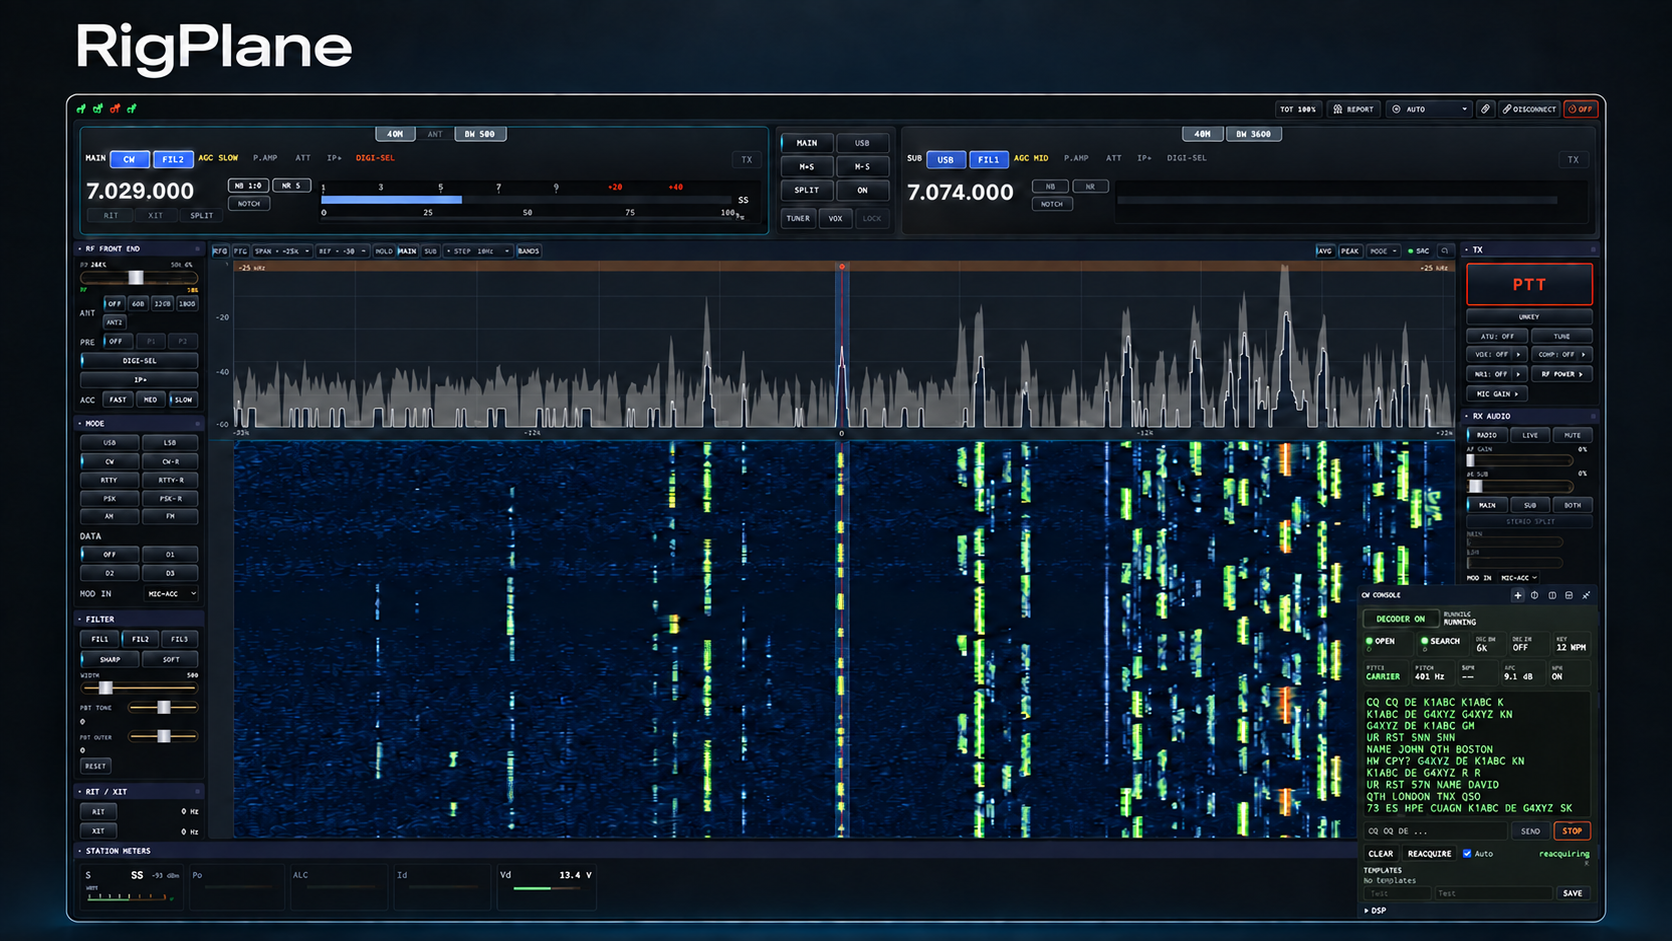
Task: Select CW mode in MODE panel
Action: click(109, 461)
